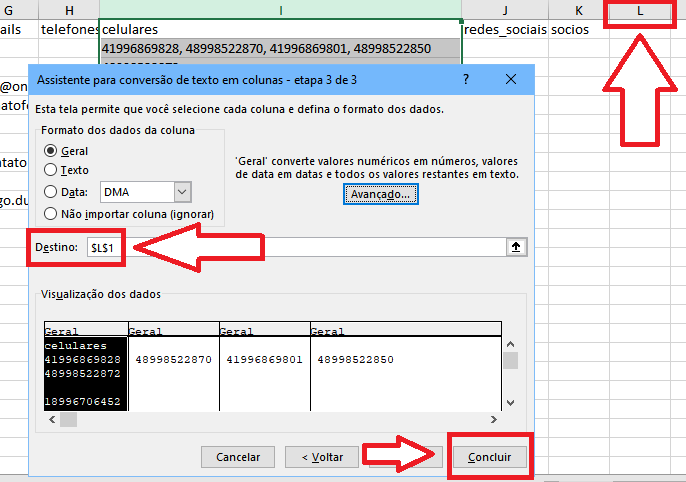The width and height of the screenshot is (686, 482).
Task: Select column L header in the spreadsheet
Action: (x=640, y=9)
